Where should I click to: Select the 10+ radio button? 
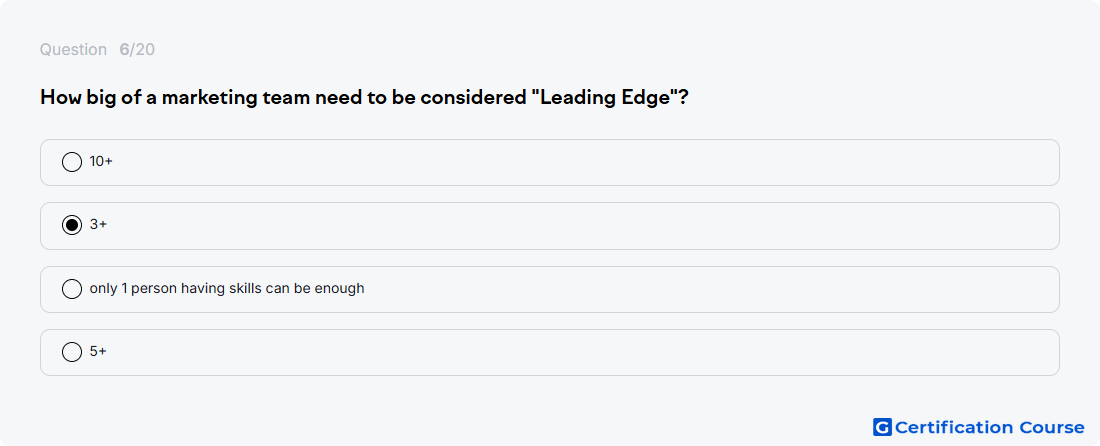pos(72,162)
